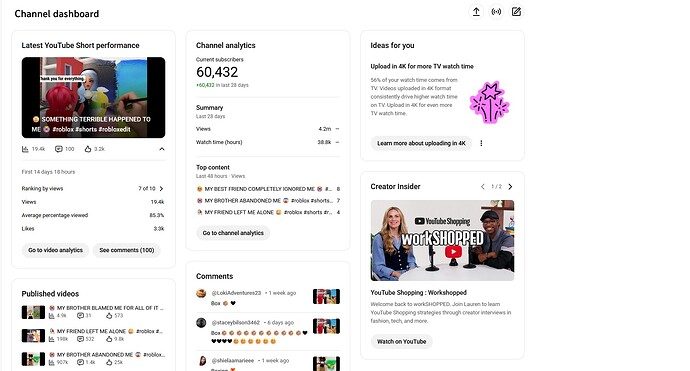Click comments icon showing 532 in Published videos
The height and width of the screenshot is (371, 690).
81,339
